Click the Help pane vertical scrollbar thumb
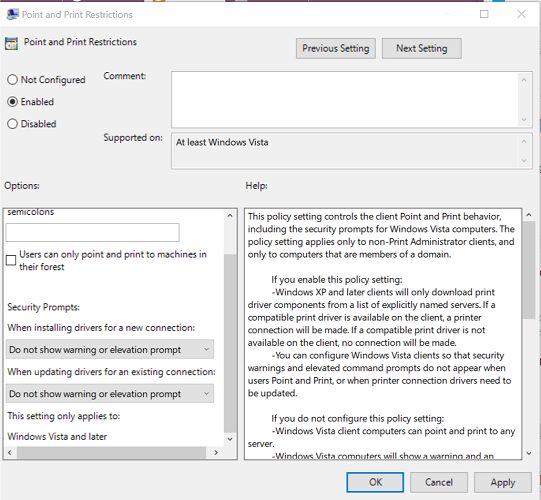The height and width of the screenshot is (500, 541). click(529, 270)
